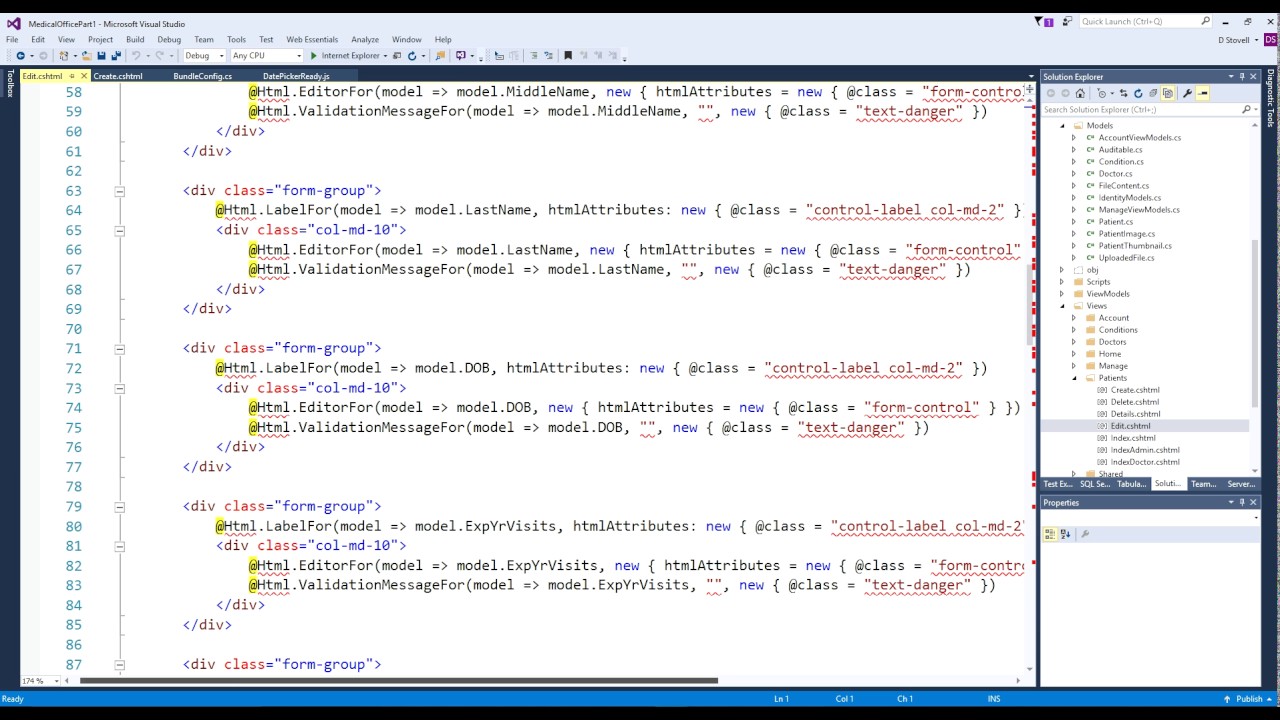Viewport: 1280px width, 720px height.
Task: Click the Navigate Backward toolbar arrow
Action: click(x=20, y=56)
